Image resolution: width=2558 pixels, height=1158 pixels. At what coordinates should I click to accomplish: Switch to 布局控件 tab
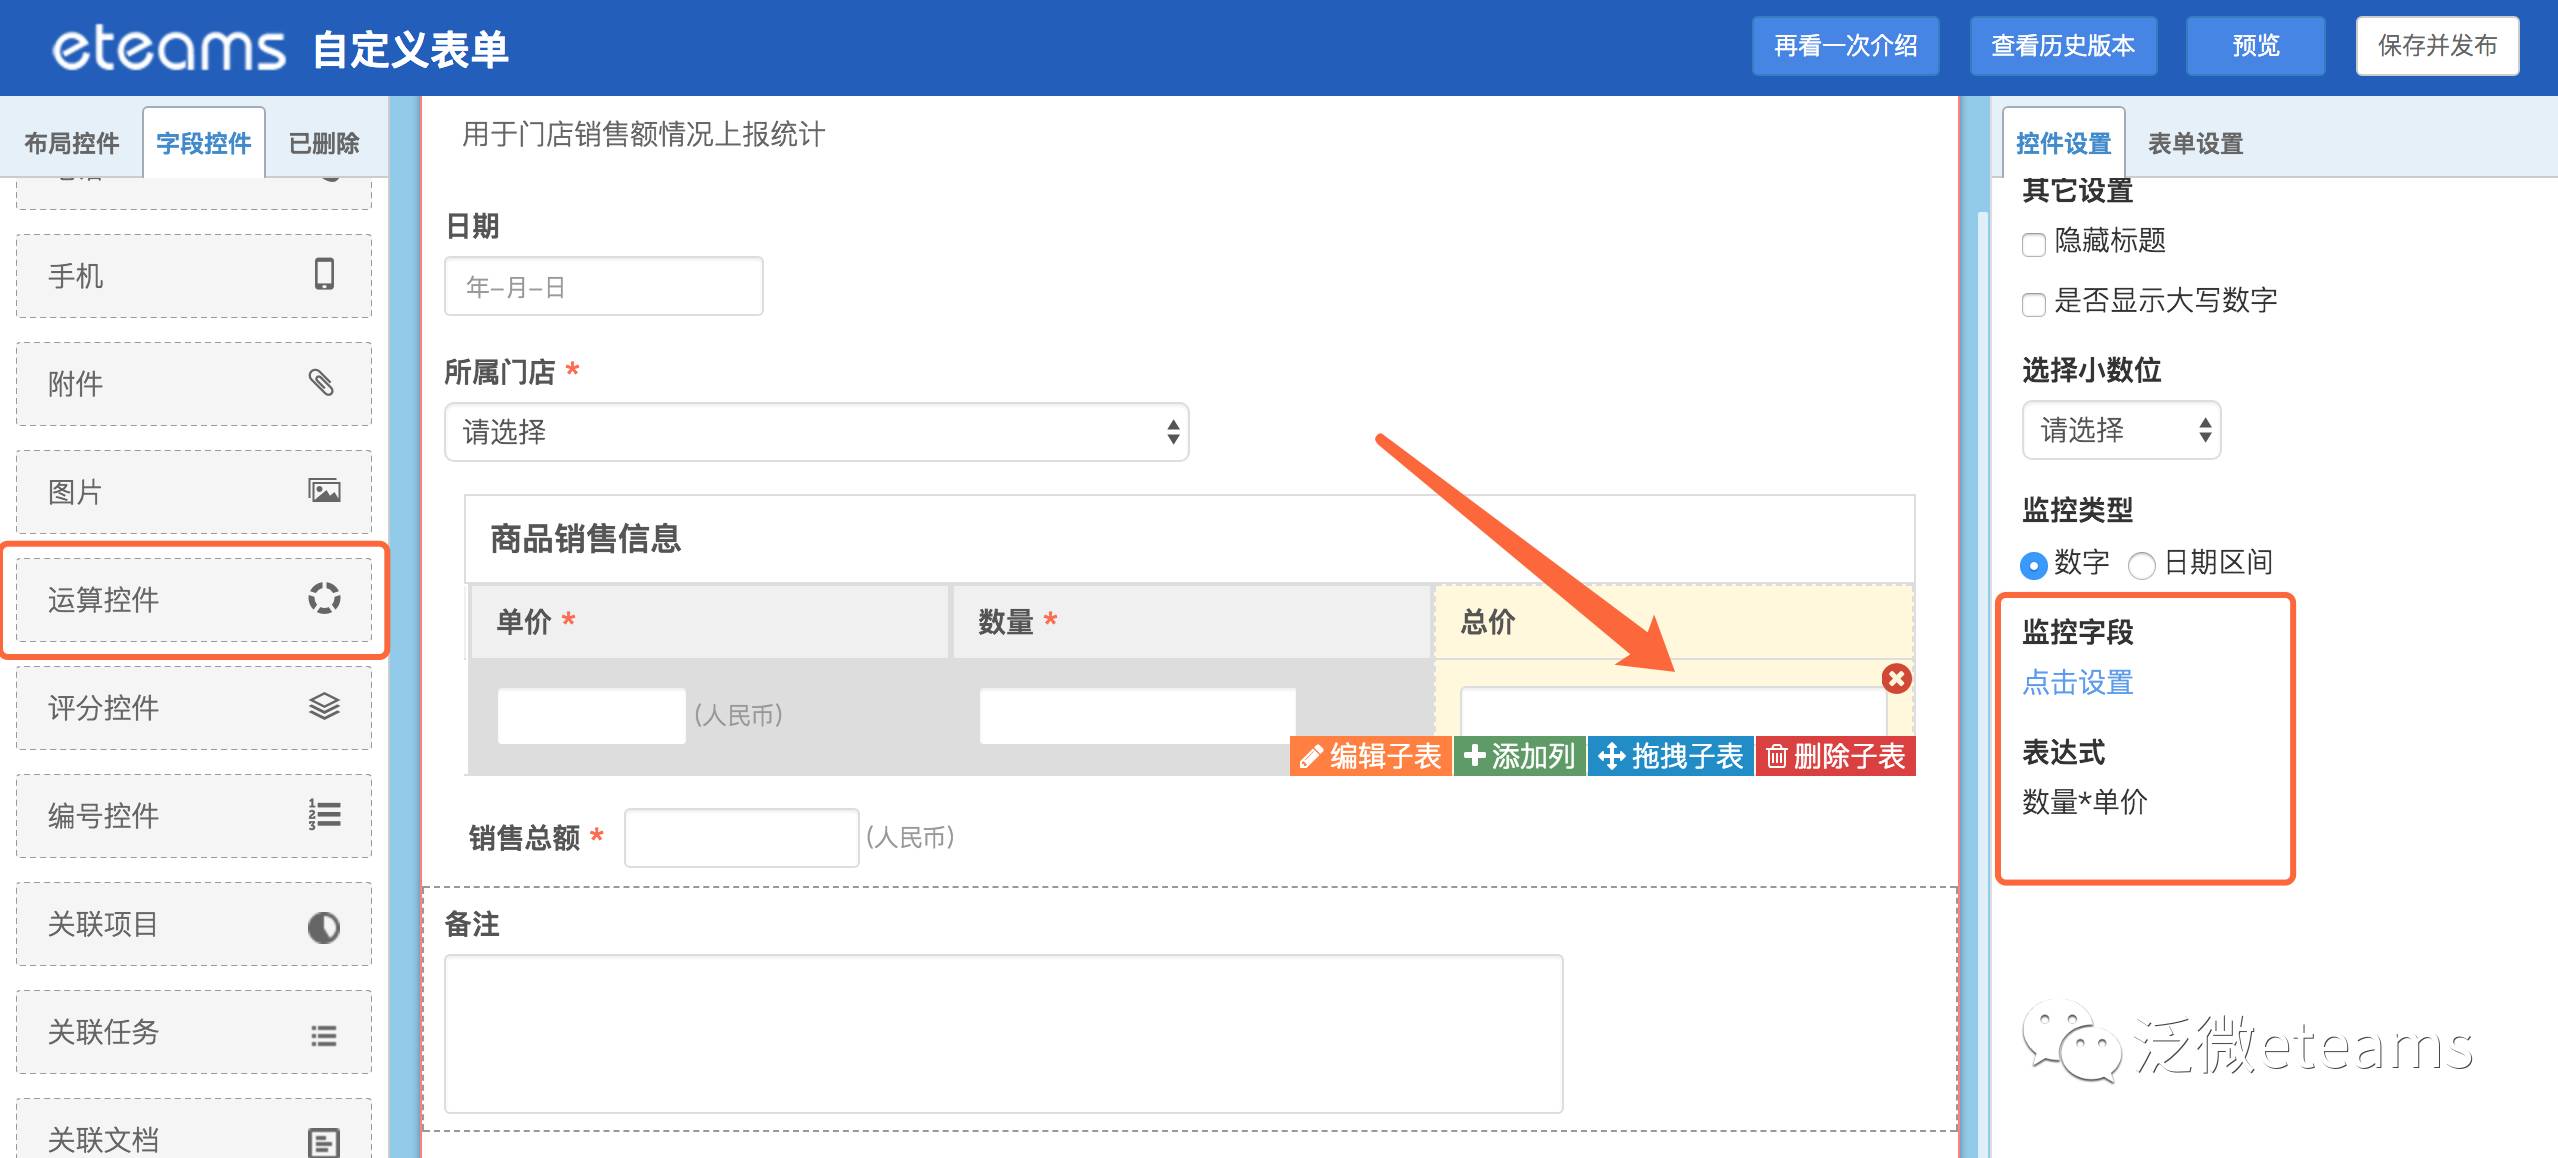(x=72, y=143)
